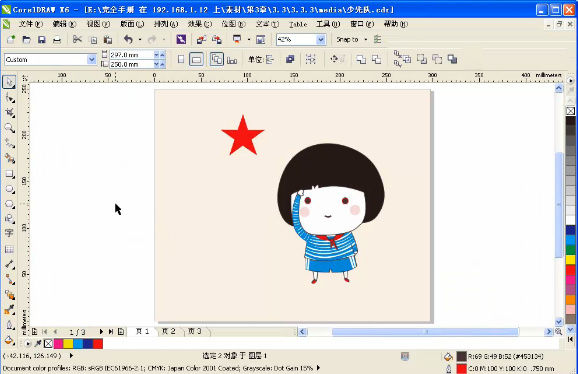Open the Table menu
The height and width of the screenshot is (374, 578).
298,24
